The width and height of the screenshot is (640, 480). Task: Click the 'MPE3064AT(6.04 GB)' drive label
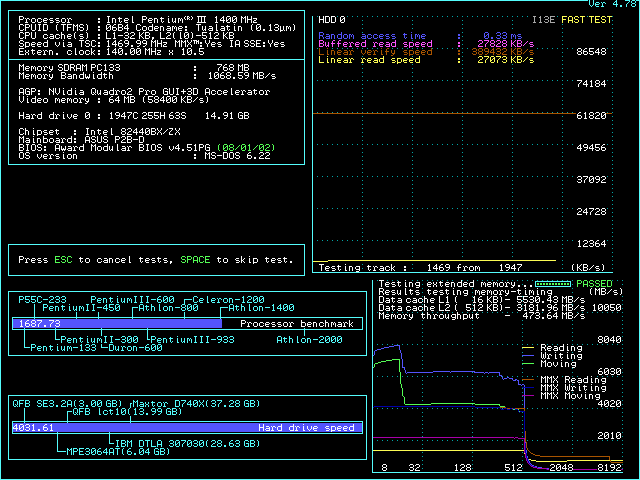pos(118,452)
